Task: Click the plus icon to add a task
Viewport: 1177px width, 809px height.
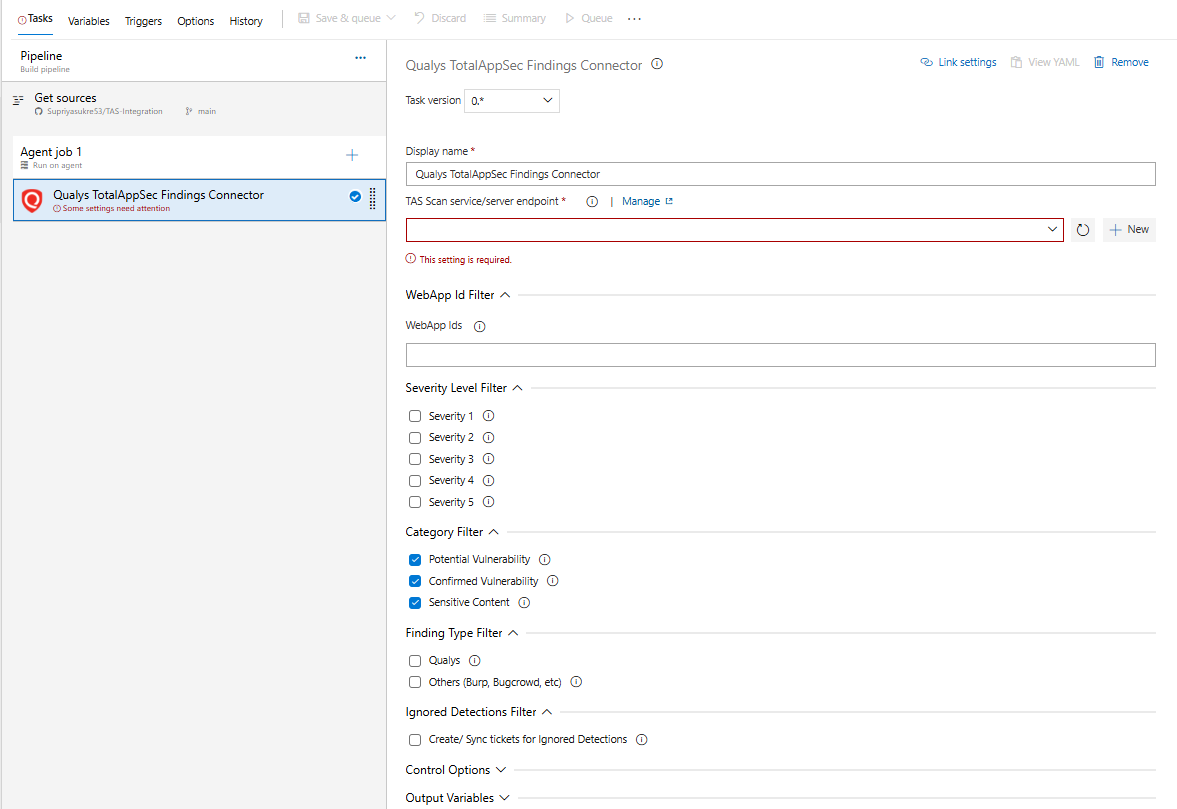Action: [352, 155]
